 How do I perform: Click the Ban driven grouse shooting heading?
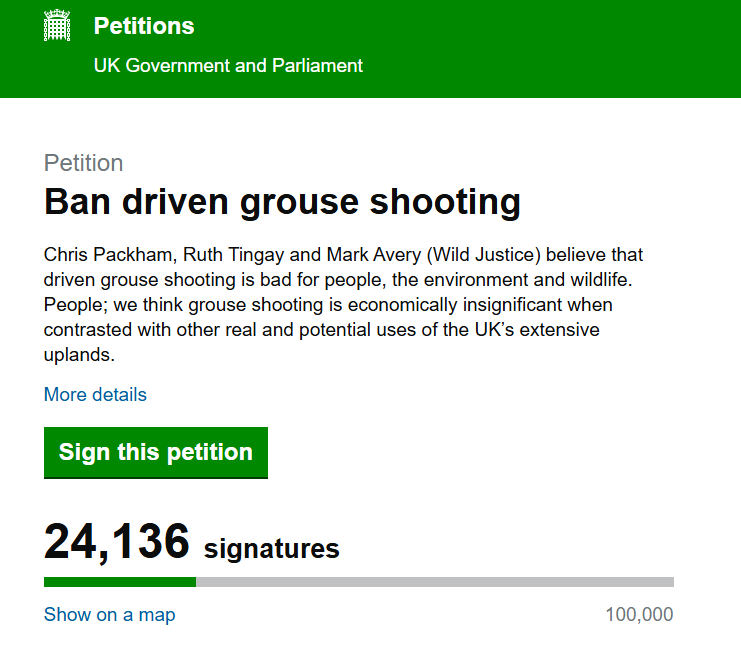pos(282,202)
